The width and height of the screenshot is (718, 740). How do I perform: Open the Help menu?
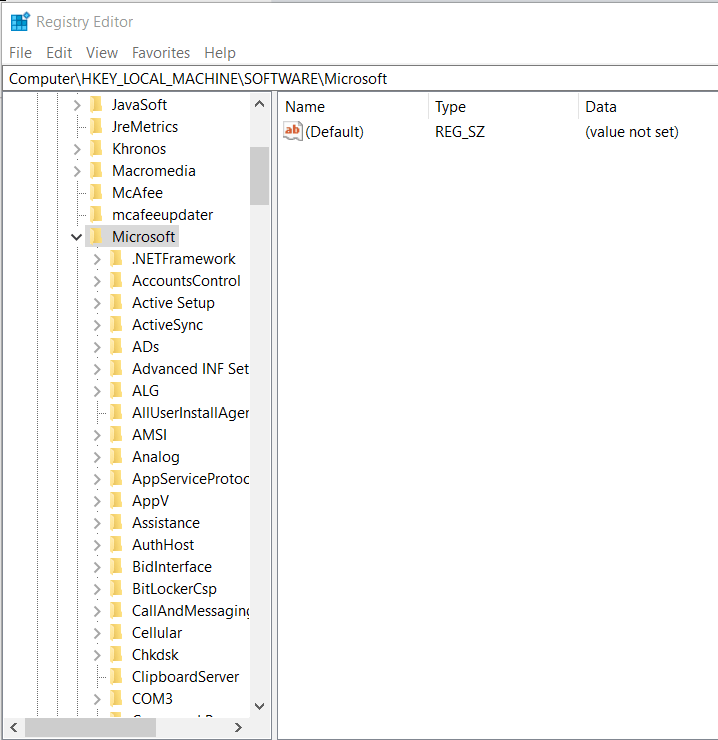click(x=220, y=53)
